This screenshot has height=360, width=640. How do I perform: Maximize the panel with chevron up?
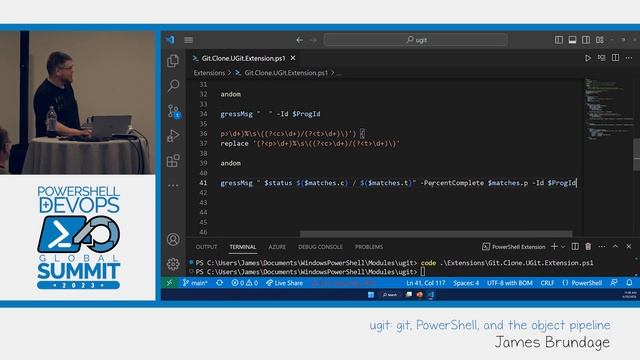[x=615, y=247]
